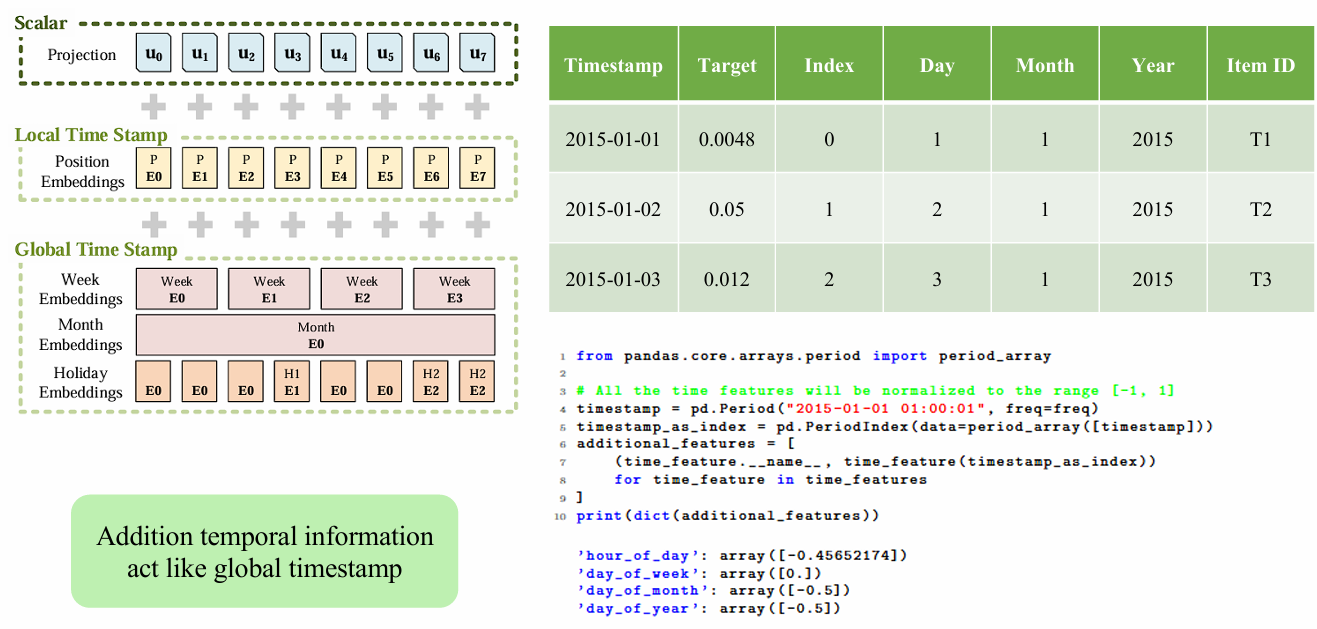Screen dimensions: 1317x629
Task: Pick the Week E3 embedding block
Action: (454, 289)
